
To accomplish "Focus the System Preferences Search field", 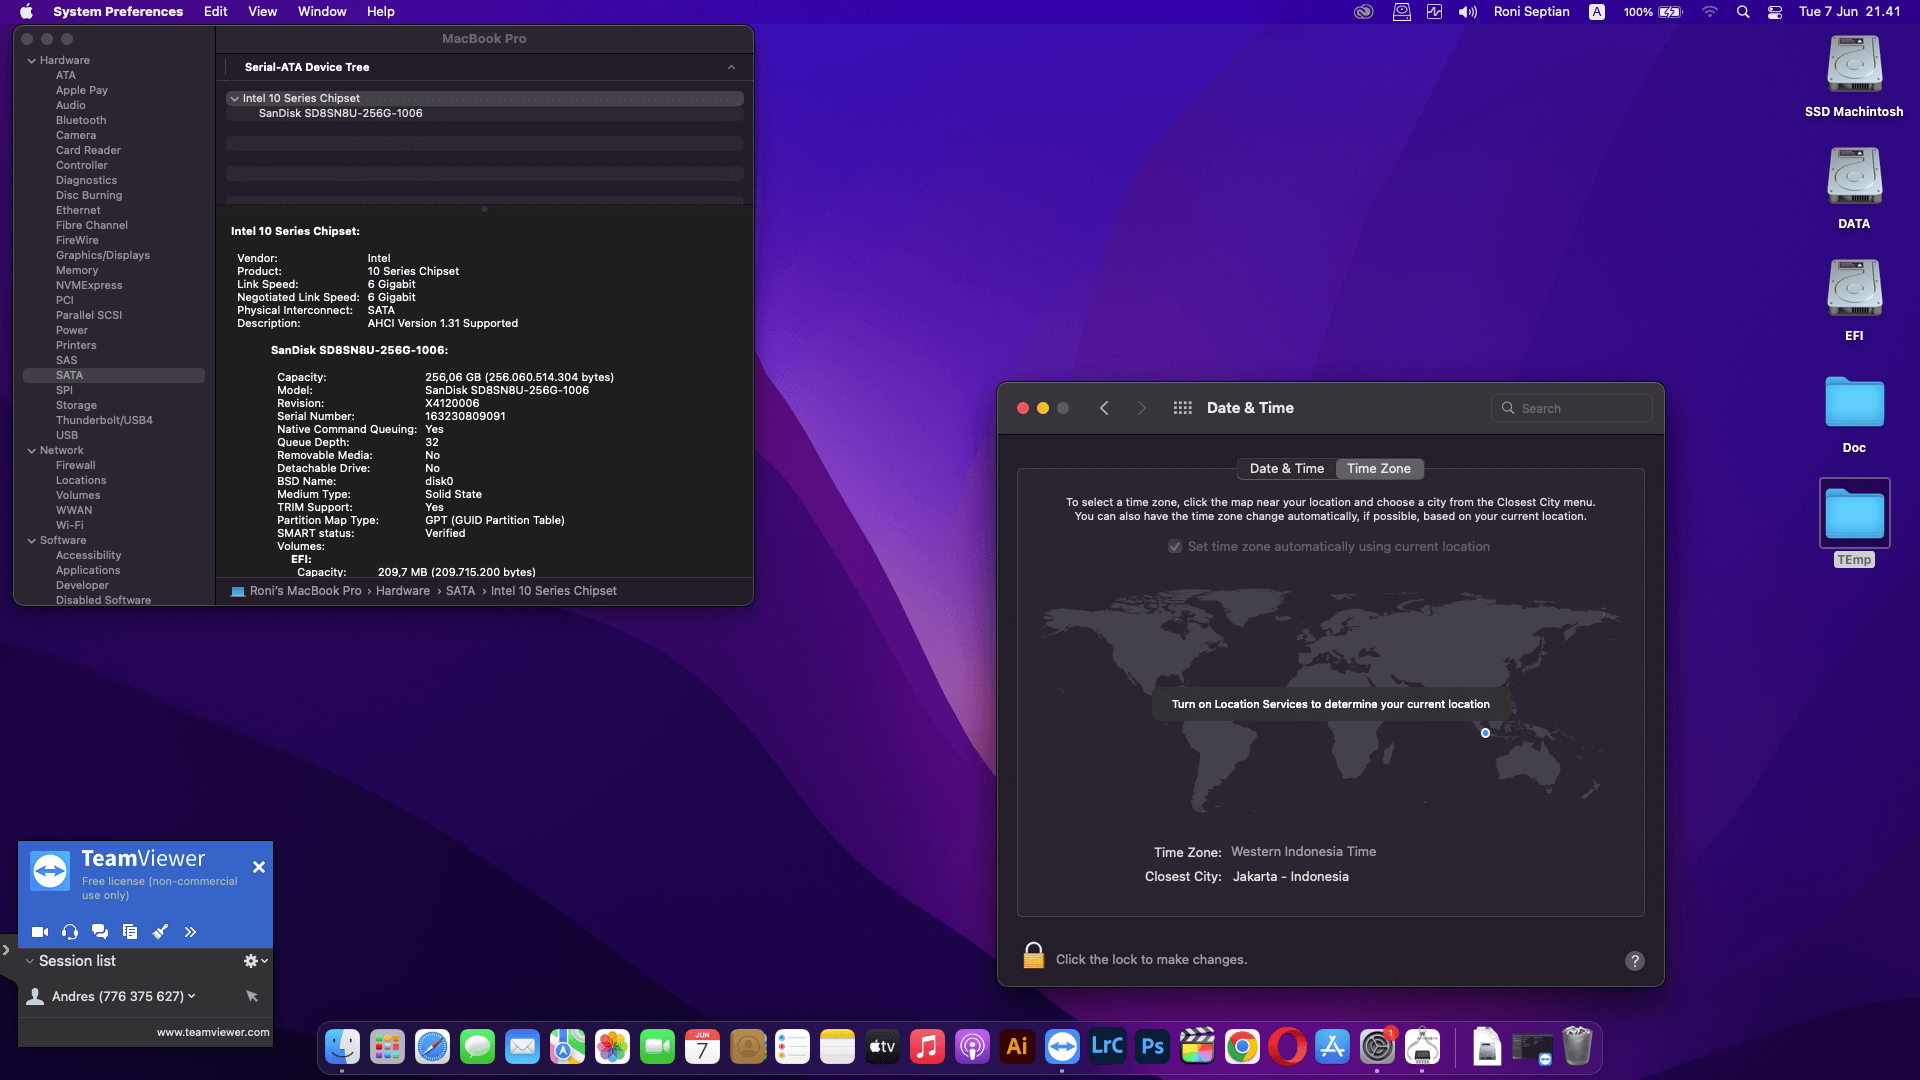I will 1572,408.
